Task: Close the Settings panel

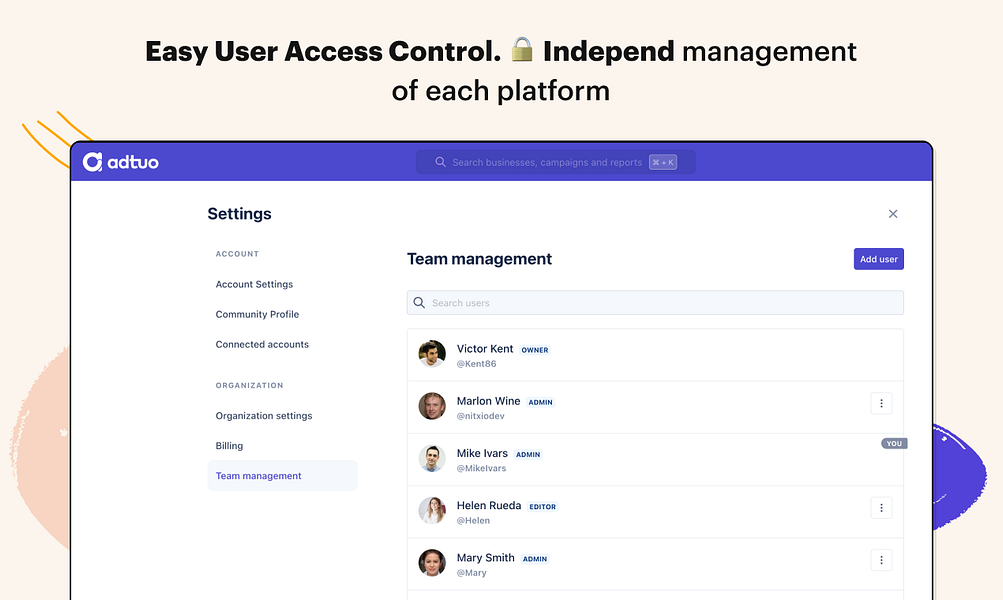Action: click(x=893, y=214)
